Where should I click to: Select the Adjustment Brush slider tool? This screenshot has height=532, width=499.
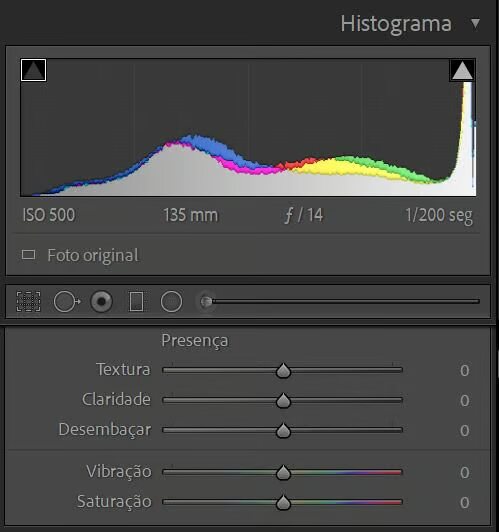[338, 301]
